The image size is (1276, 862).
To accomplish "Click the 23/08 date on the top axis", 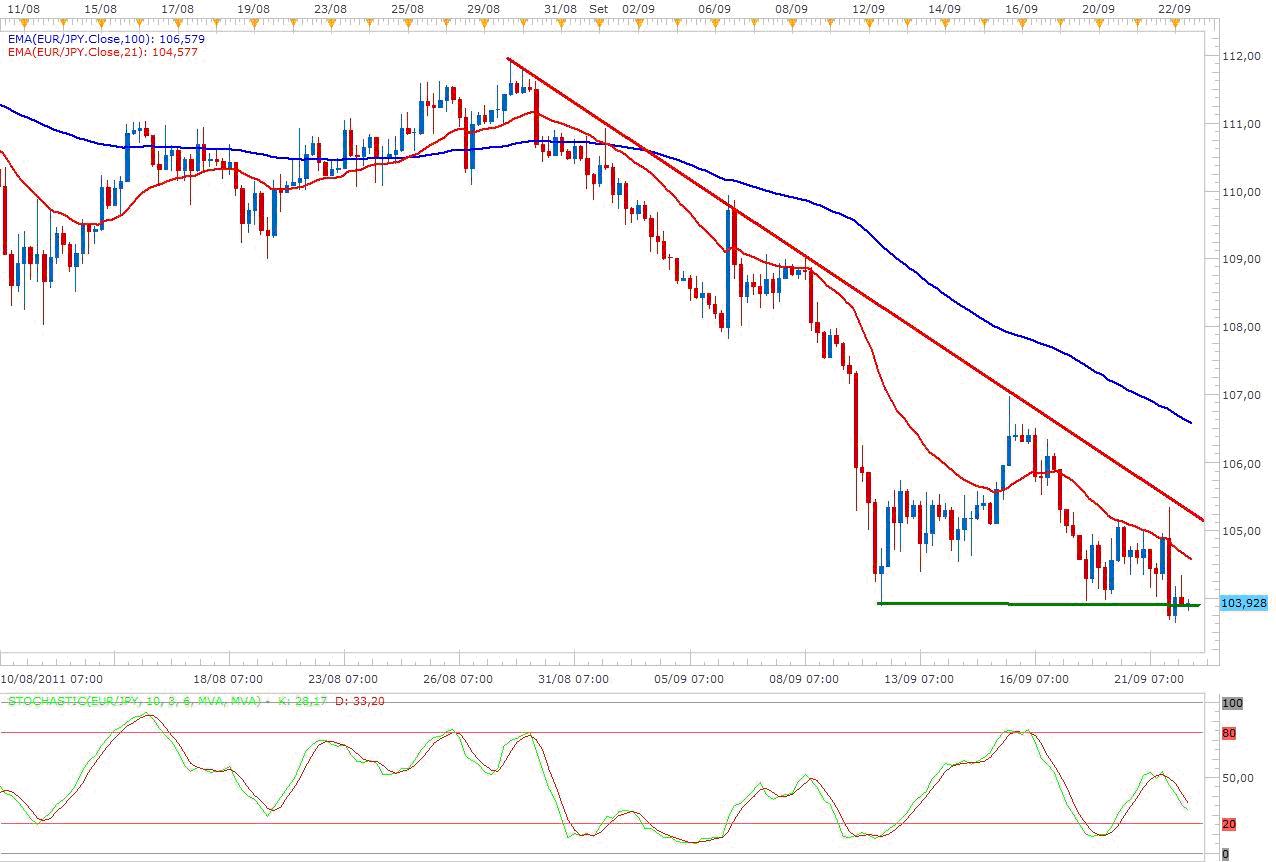I will pyautogui.click(x=330, y=7).
